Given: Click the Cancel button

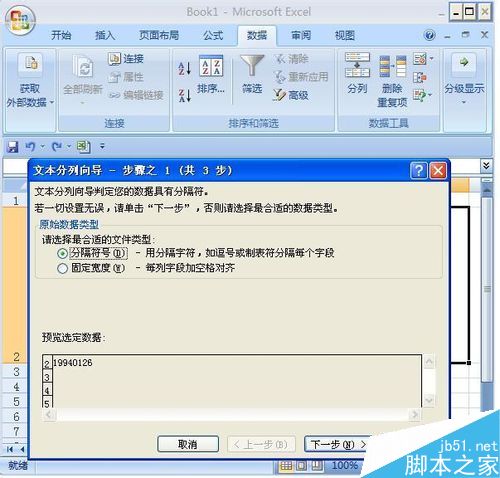Looking at the screenshot, I should pyautogui.click(x=188, y=444).
